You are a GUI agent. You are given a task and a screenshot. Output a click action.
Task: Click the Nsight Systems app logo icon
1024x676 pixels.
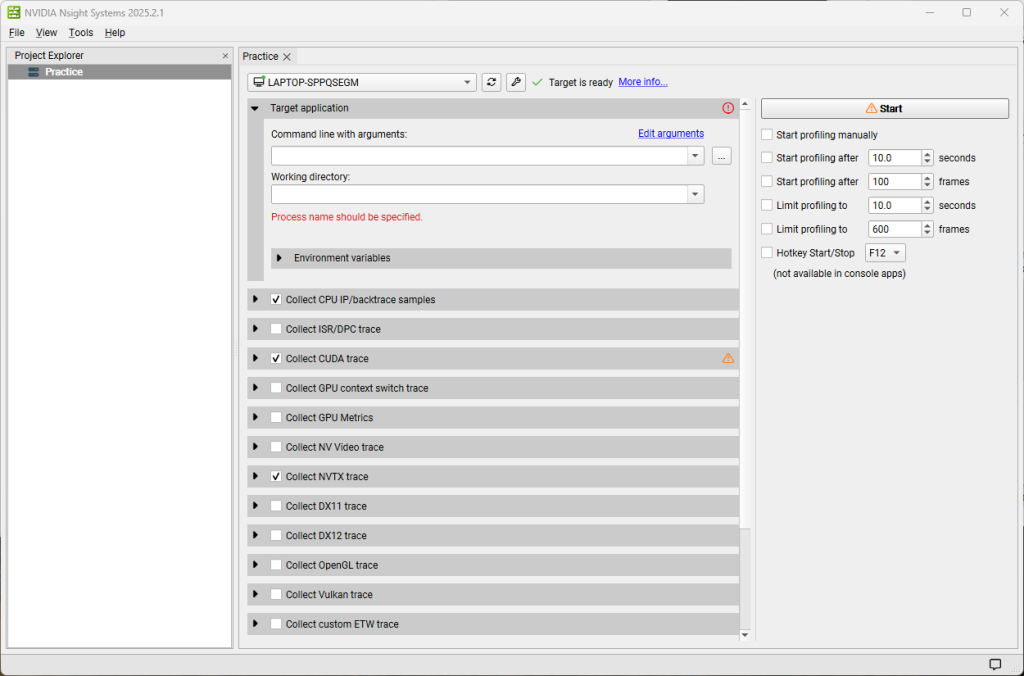point(13,12)
